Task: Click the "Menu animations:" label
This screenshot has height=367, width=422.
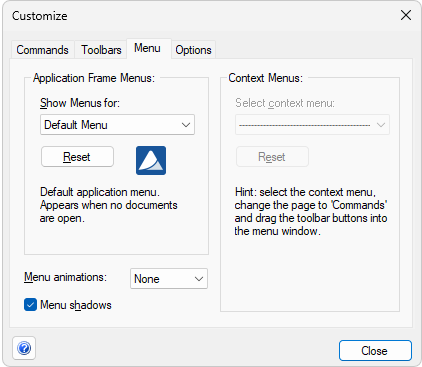Action: pyautogui.click(x=65, y=277)
